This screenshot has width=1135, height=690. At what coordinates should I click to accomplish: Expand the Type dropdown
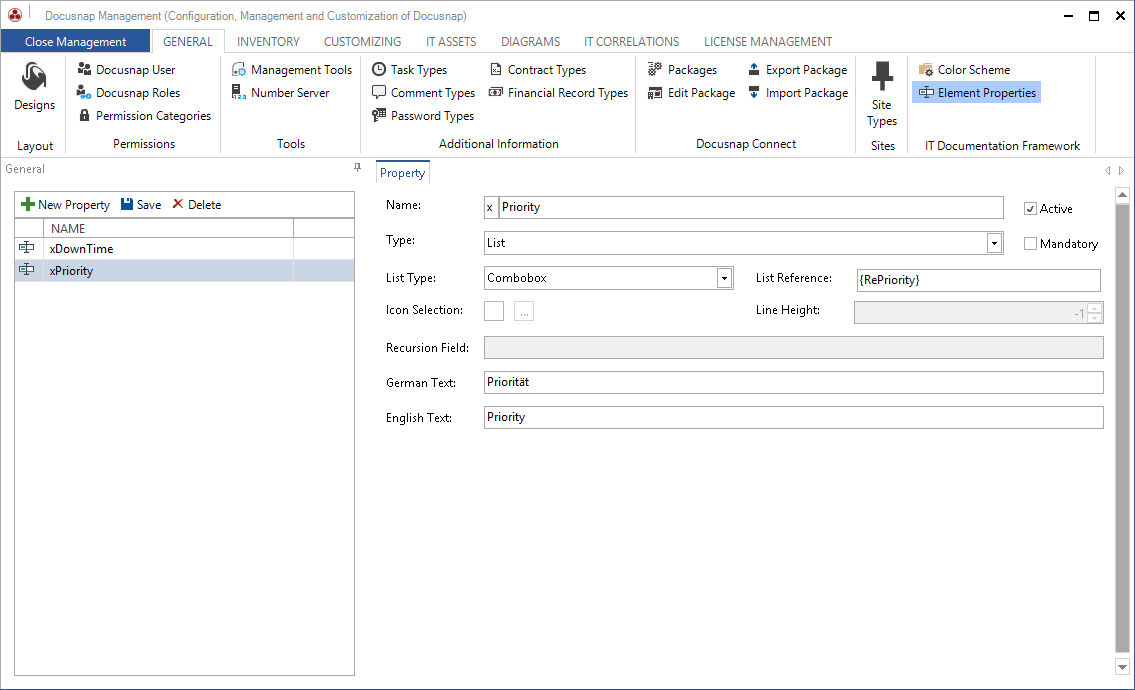click(995, 243)
